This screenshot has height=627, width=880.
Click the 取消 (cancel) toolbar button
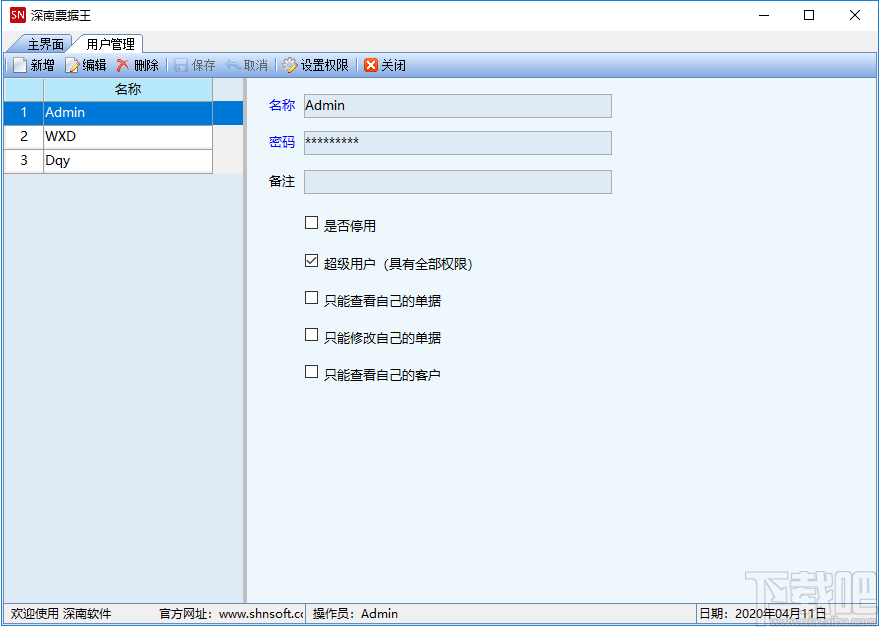coord(246,65)
